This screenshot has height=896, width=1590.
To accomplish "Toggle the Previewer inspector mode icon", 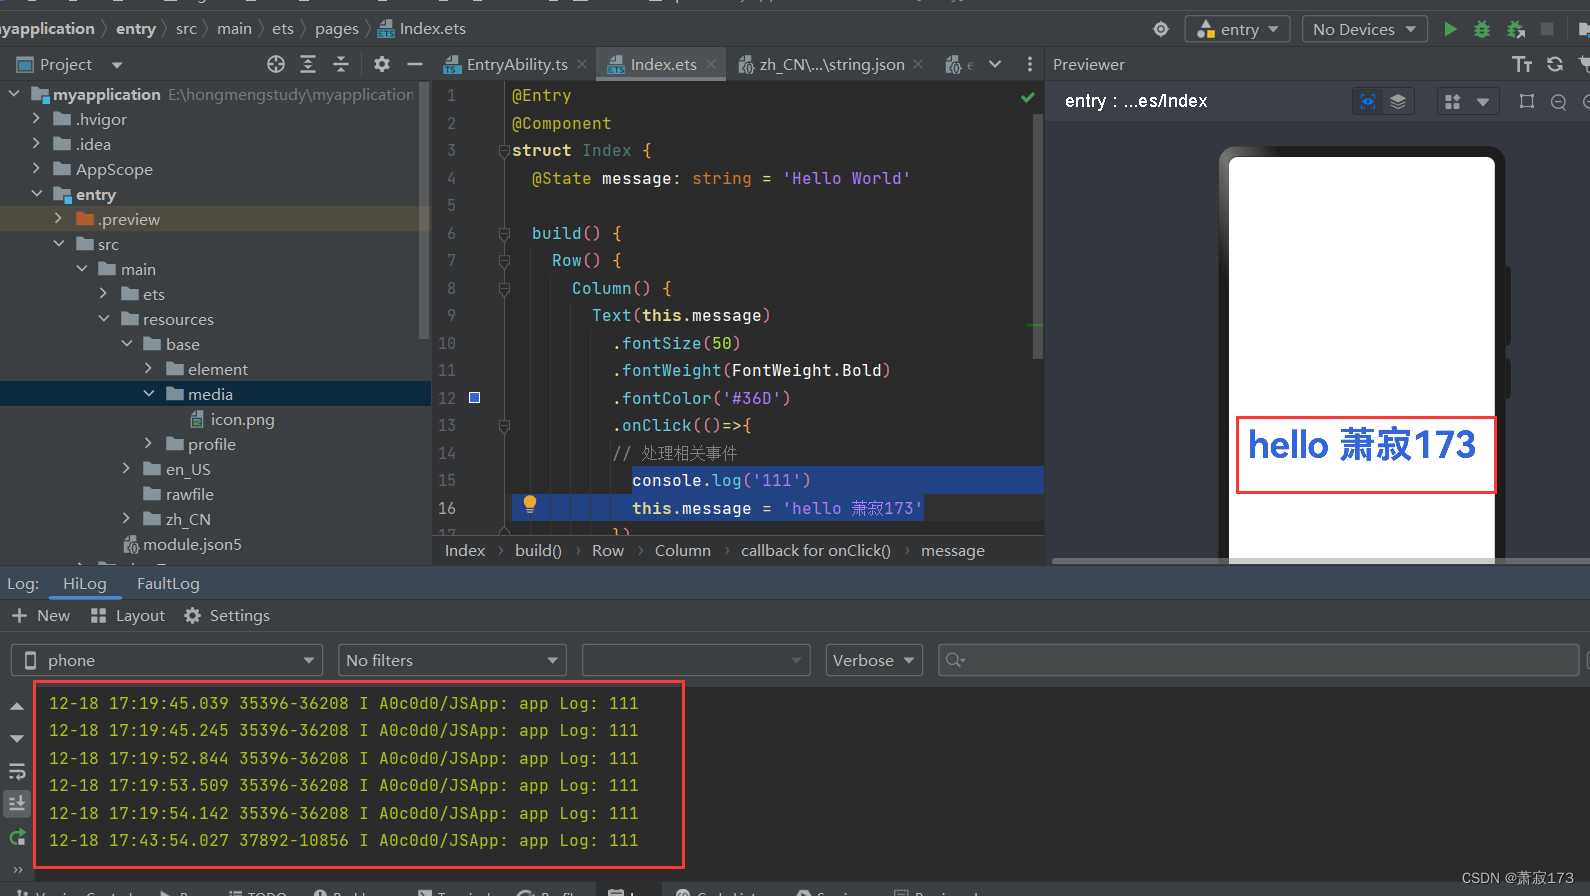I will [1368, 101].
